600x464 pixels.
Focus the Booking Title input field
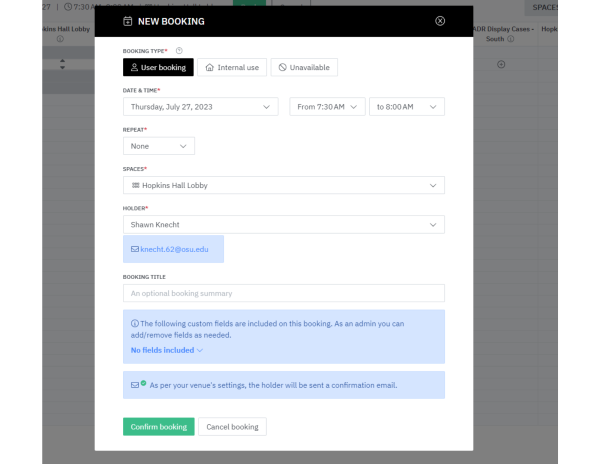click(x=284, y=293)
